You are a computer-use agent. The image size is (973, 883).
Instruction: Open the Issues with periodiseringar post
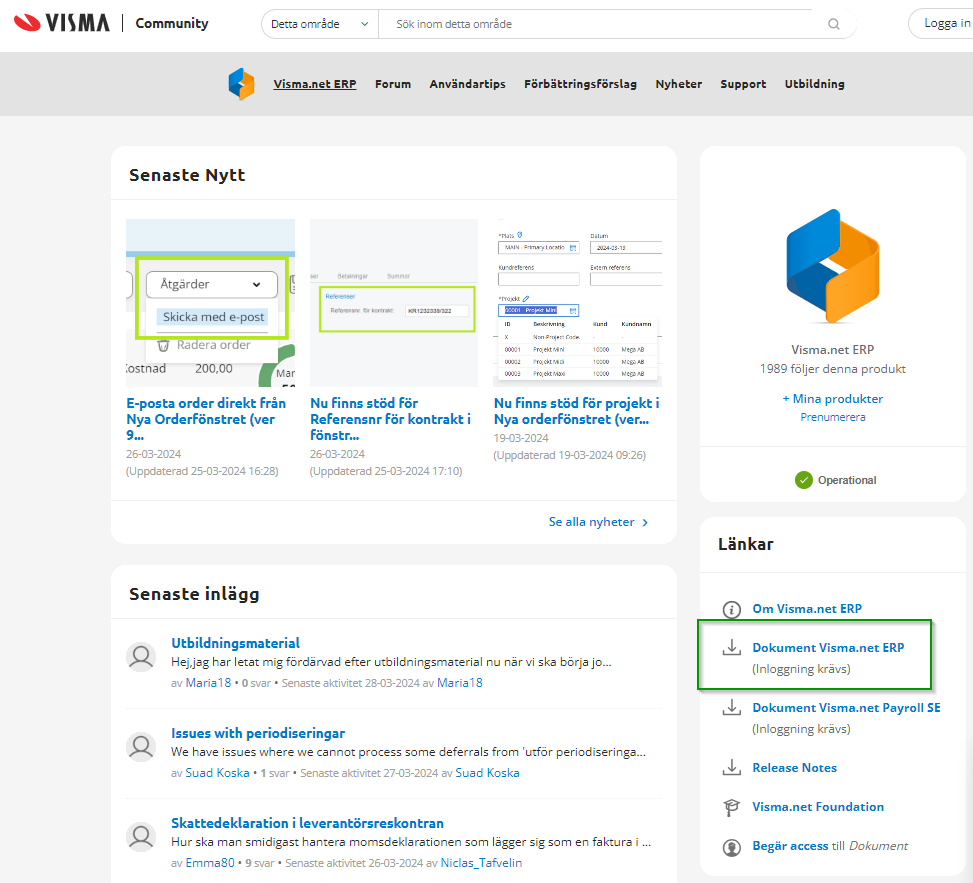[258, 733]
